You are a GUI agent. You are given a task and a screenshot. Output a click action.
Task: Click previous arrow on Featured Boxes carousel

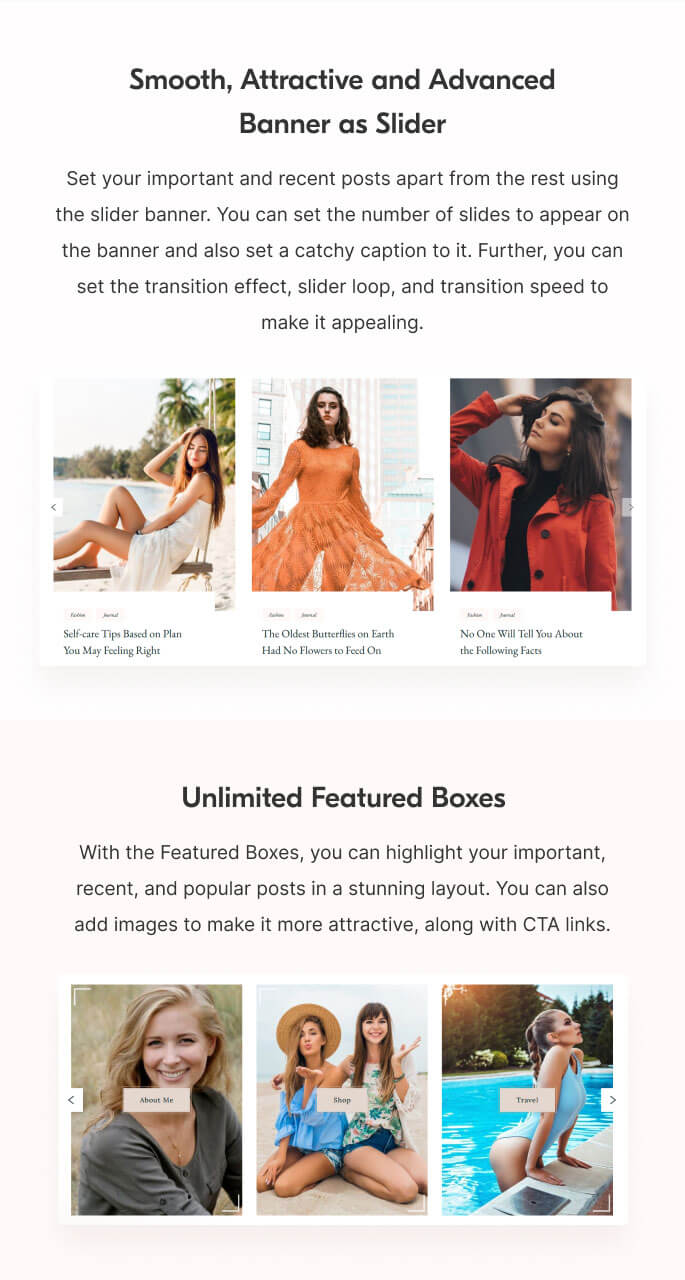[71, 1100]
